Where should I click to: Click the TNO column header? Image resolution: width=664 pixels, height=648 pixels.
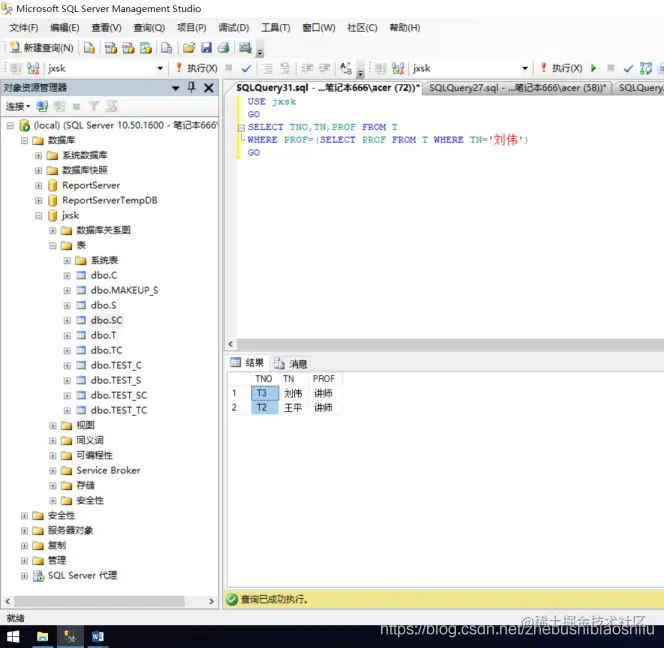tap(264, 379)
